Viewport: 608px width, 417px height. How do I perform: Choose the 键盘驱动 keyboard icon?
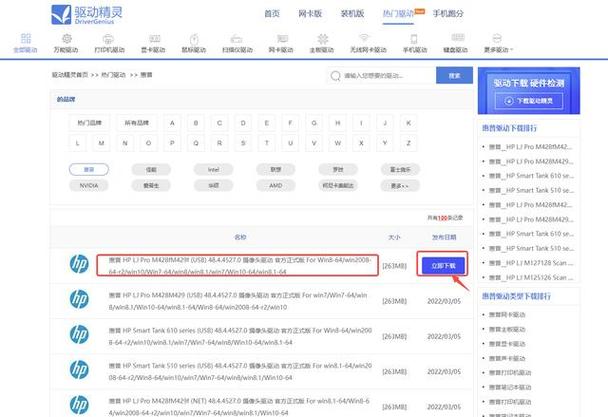[458, 38]
